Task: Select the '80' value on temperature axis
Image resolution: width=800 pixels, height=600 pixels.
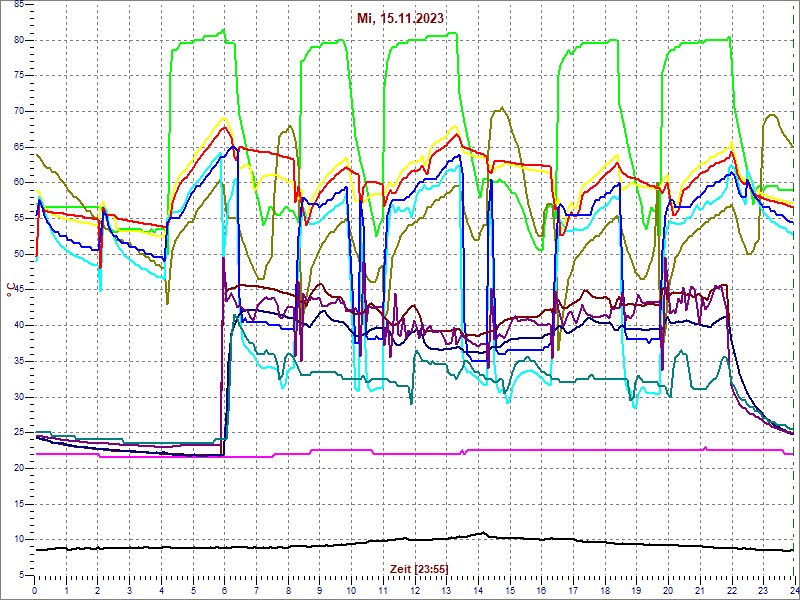Action: (x=18, y=40)
